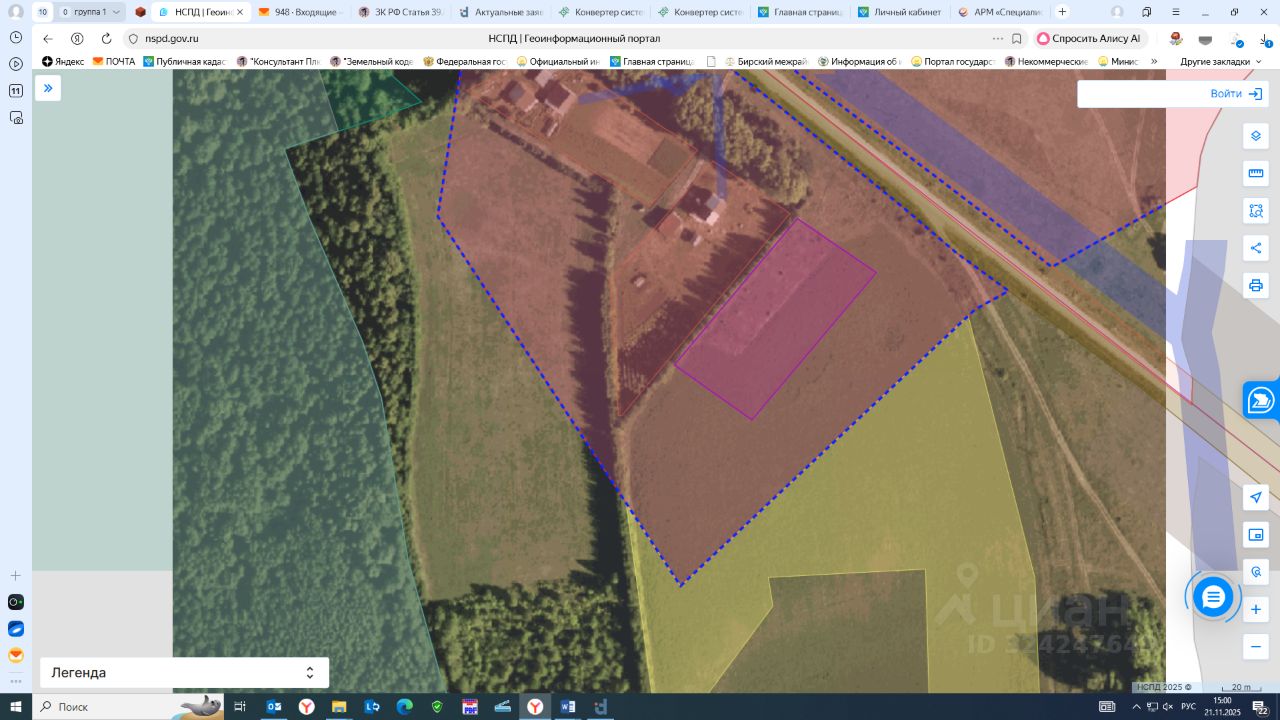Image resolution: width=1280 pixels, height=720 pixels.
Task: Open the Windows Start menu
Action: click(16, 707)
